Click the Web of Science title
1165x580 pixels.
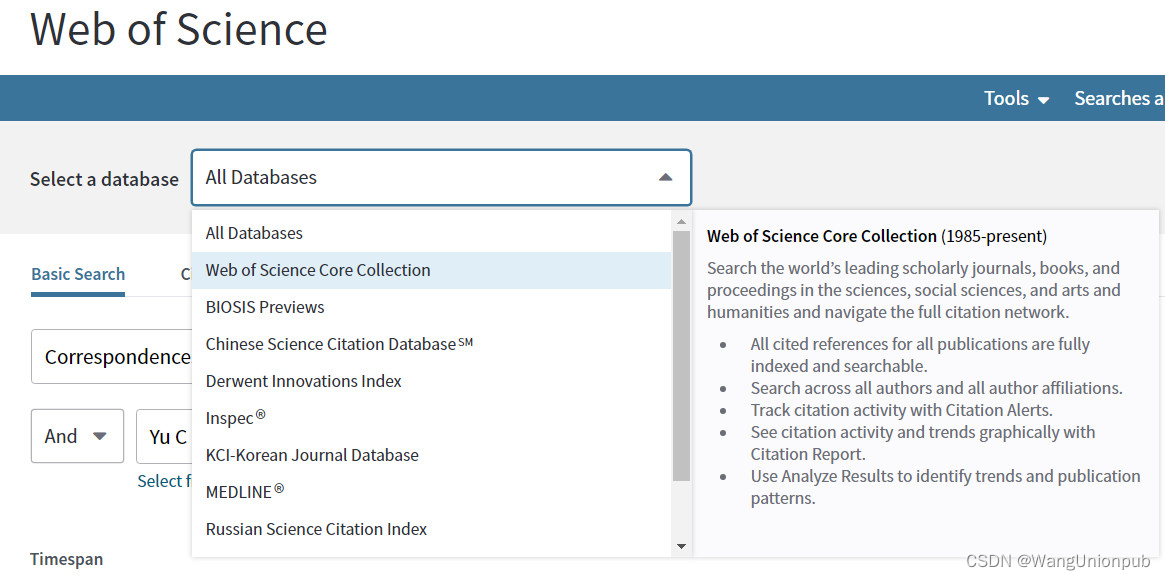click(x=178, y=30)
